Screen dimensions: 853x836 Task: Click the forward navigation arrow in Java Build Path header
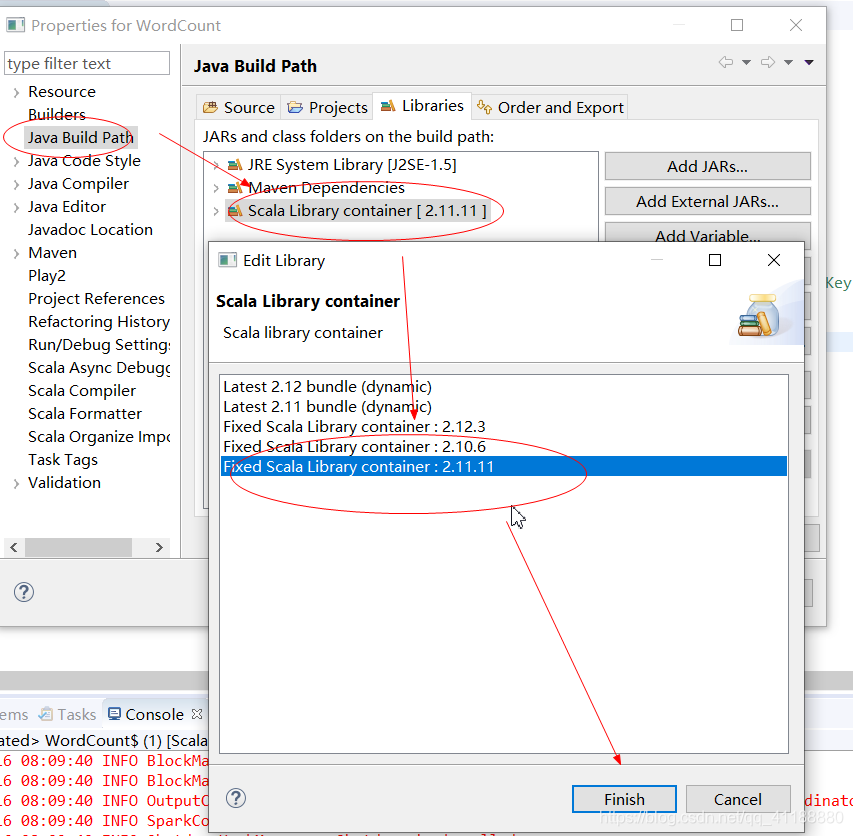click(x=768, y=62)
